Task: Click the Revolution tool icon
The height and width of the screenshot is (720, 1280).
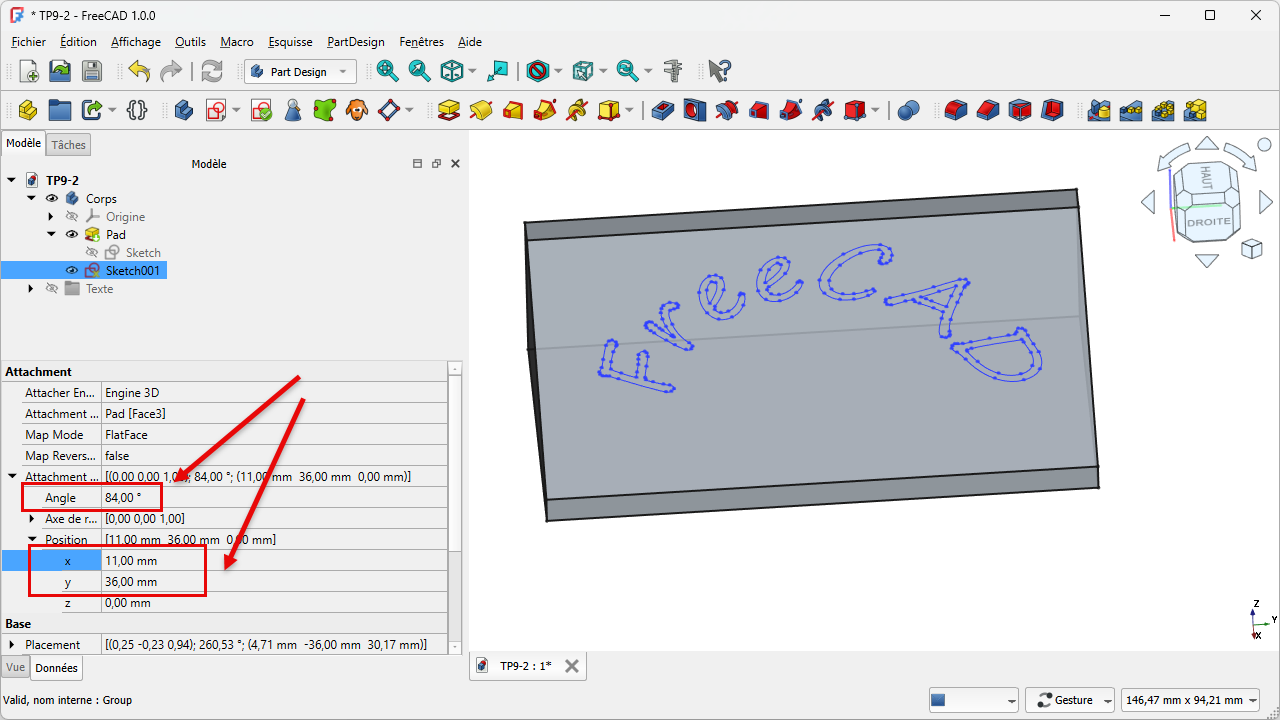Action: point(481,110)
